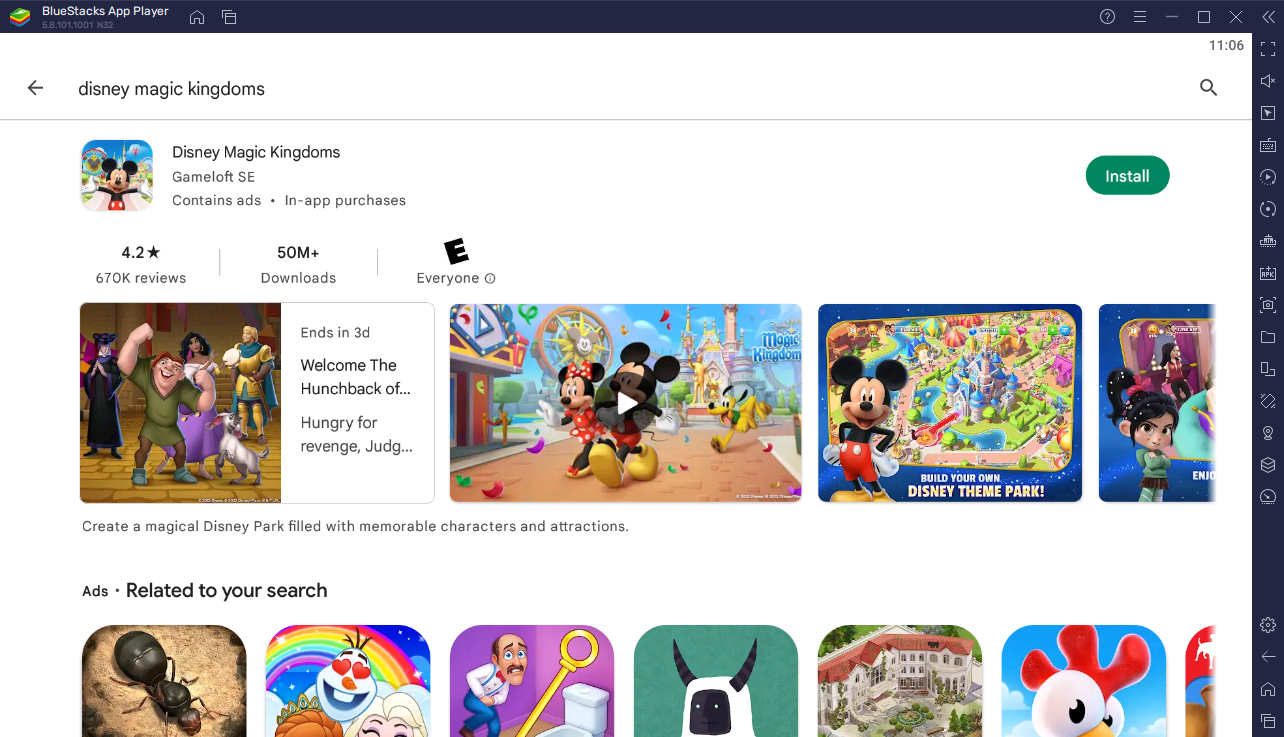Open BlueStacks settings gear icon
1284x737 pixels.
1268,625
